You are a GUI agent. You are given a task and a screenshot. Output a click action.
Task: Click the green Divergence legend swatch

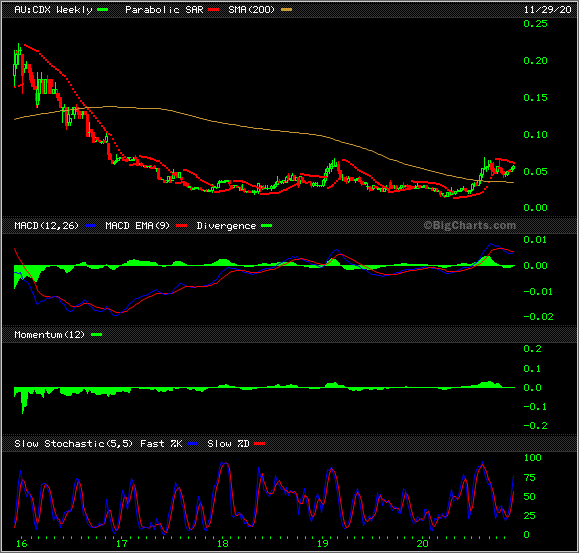(x=267, y=226)
